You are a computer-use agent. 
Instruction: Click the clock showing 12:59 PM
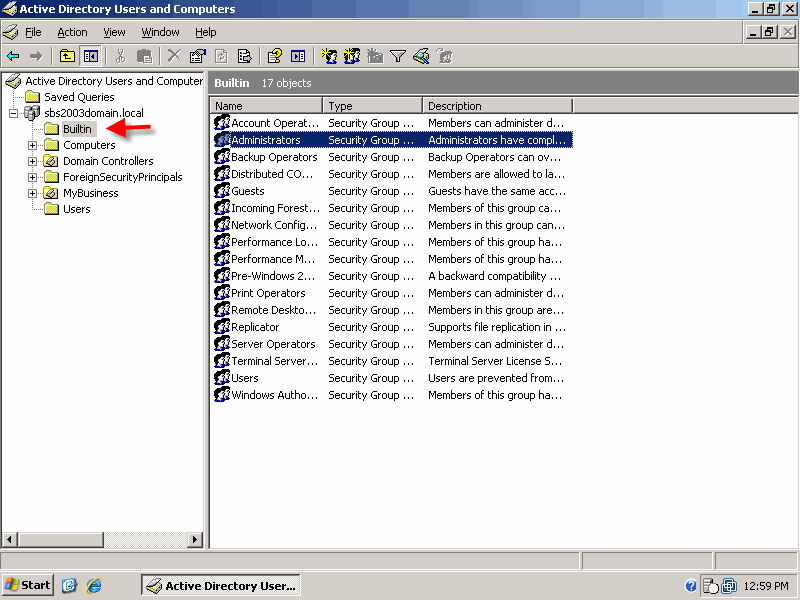pyautogui.click(x=766, y=586)
